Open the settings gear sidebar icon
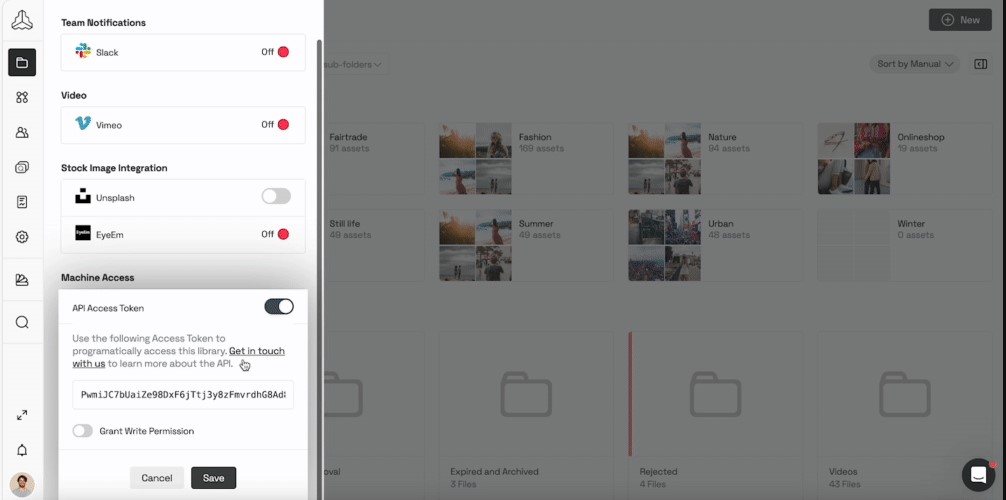Viewport: 1006px width, 500px height. (x=22, y=237)
